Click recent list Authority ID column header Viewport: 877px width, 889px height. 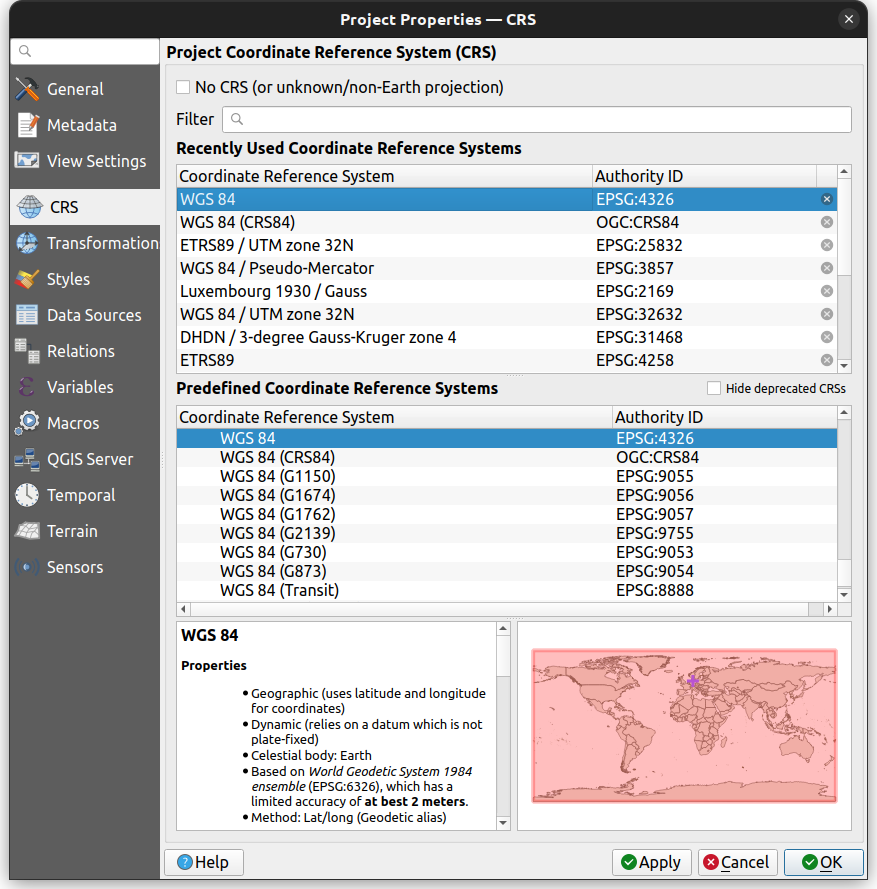(x=704, y=176)
